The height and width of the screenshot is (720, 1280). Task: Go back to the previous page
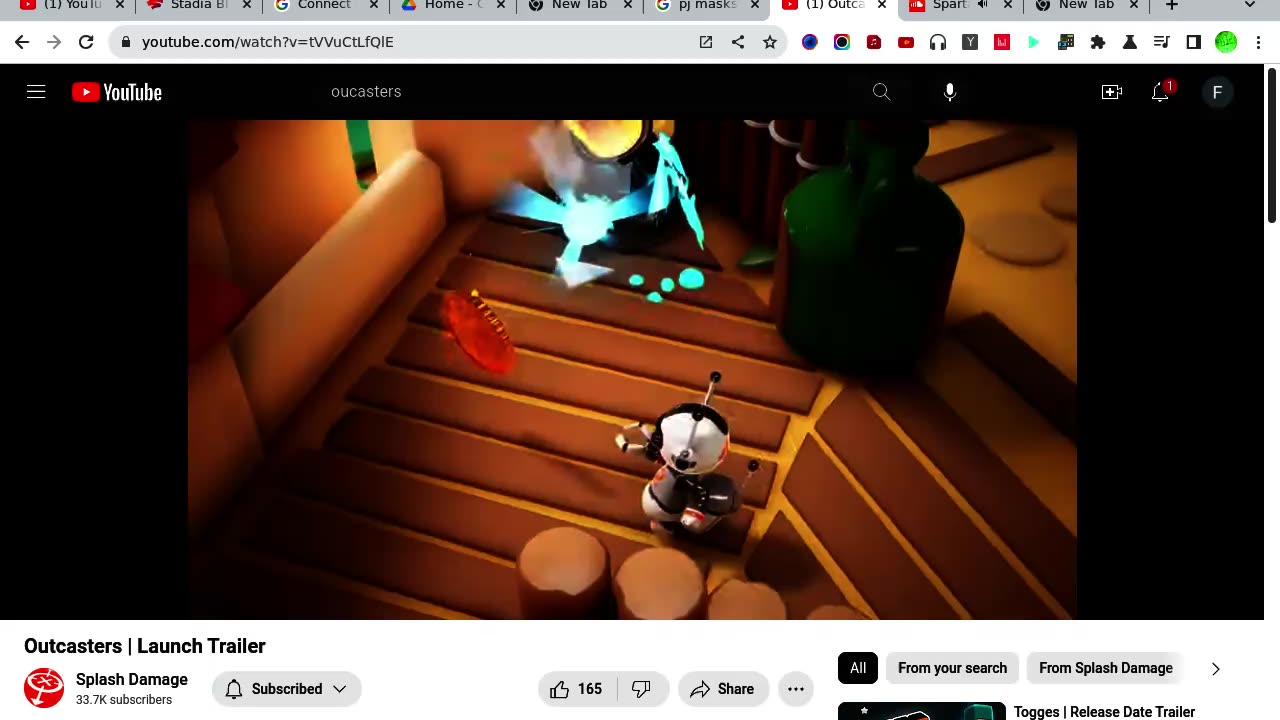pyautogui.click(x=22, y=42)
